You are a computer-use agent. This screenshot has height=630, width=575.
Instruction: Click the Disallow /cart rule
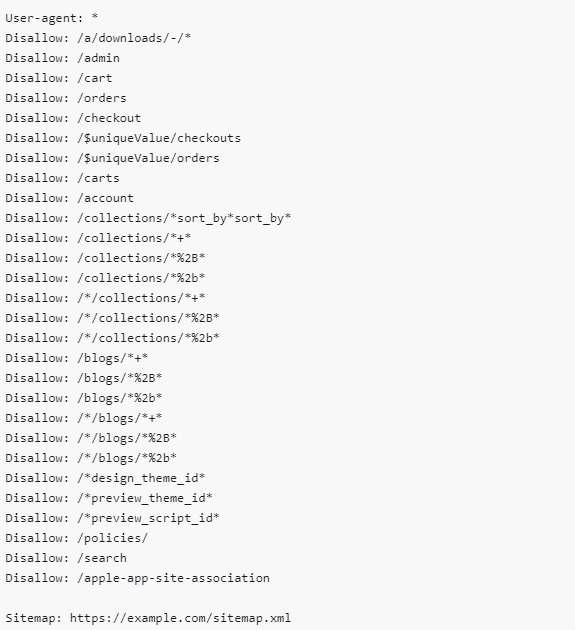point(59,78)
